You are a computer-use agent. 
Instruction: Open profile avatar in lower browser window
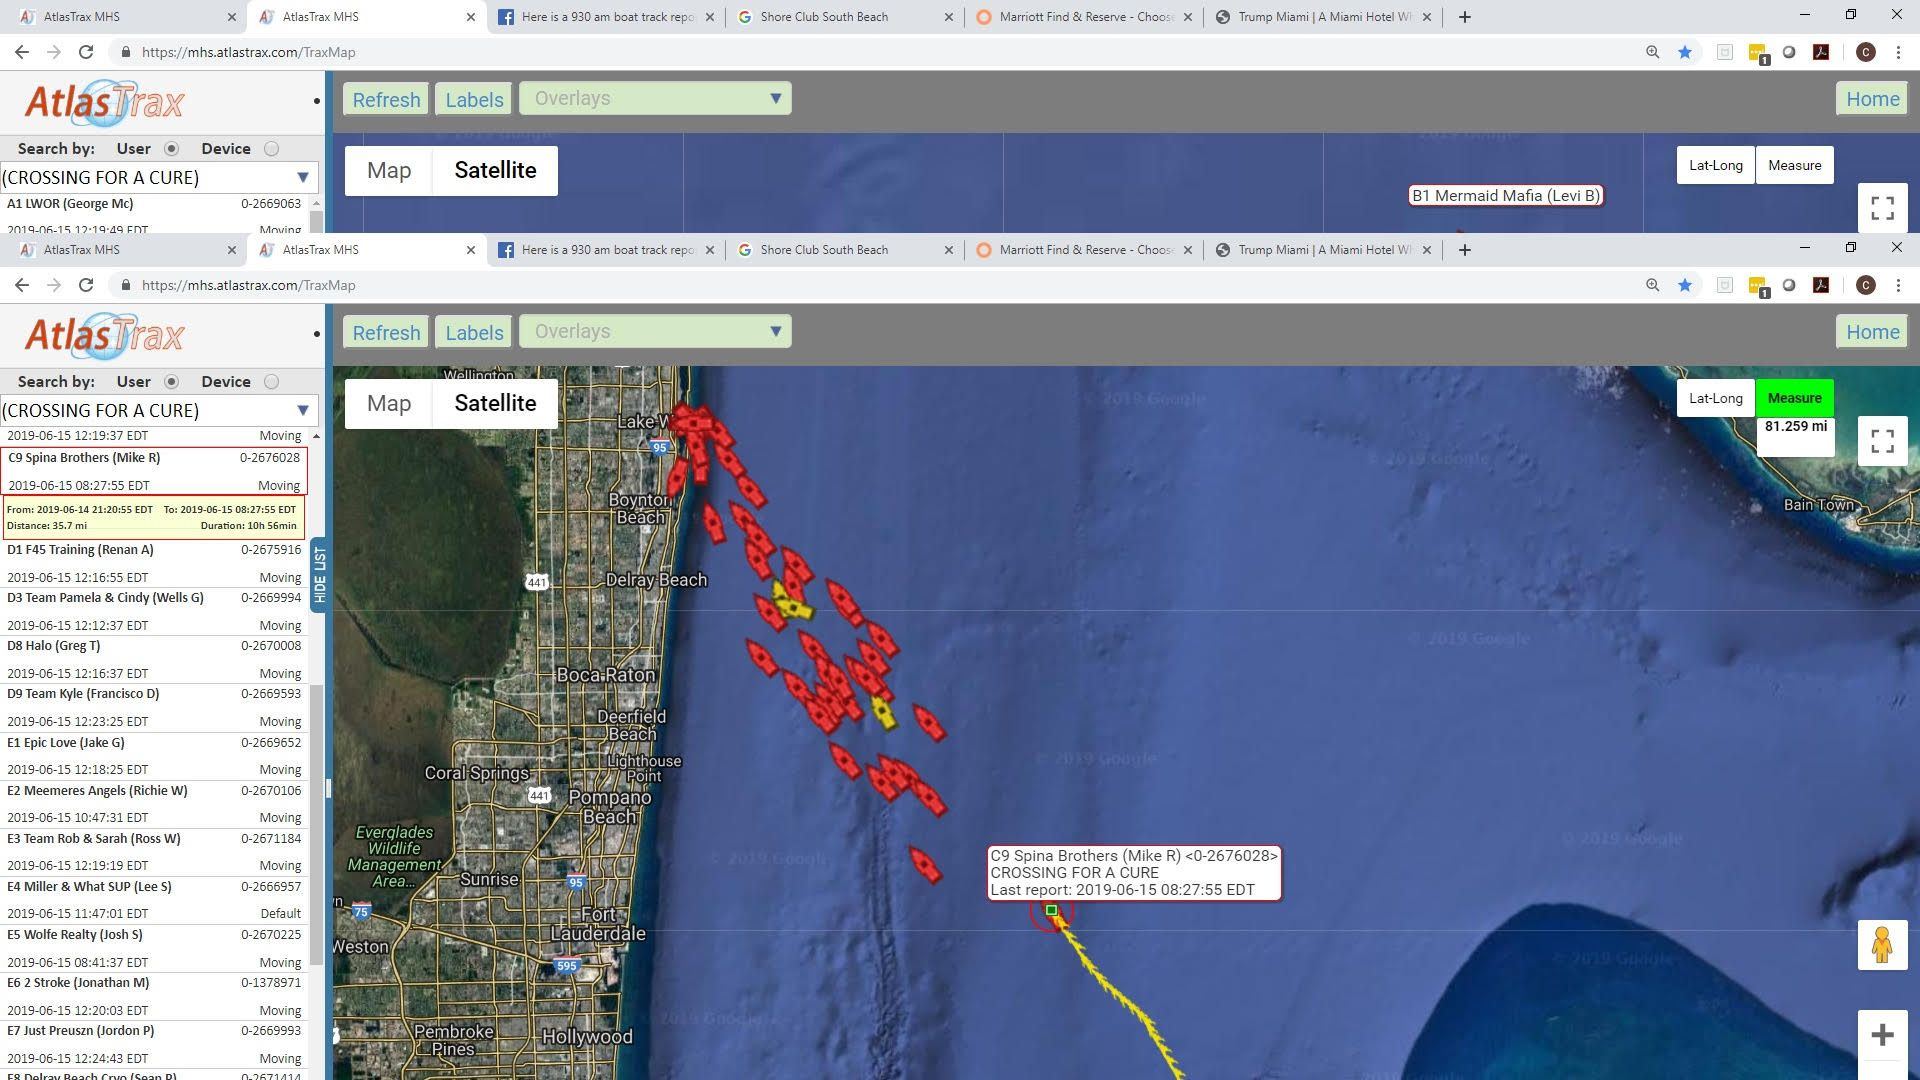(1865, 285)
